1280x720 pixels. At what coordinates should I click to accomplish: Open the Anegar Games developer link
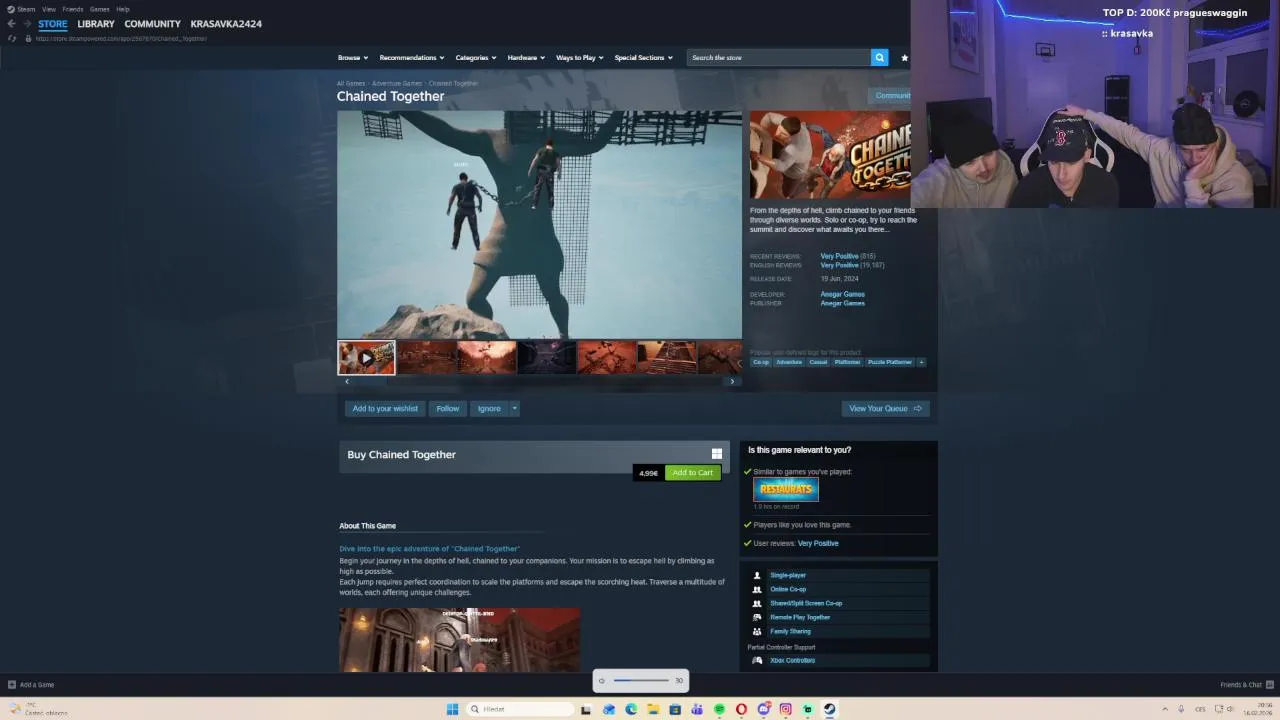click(x=843, y=294)
